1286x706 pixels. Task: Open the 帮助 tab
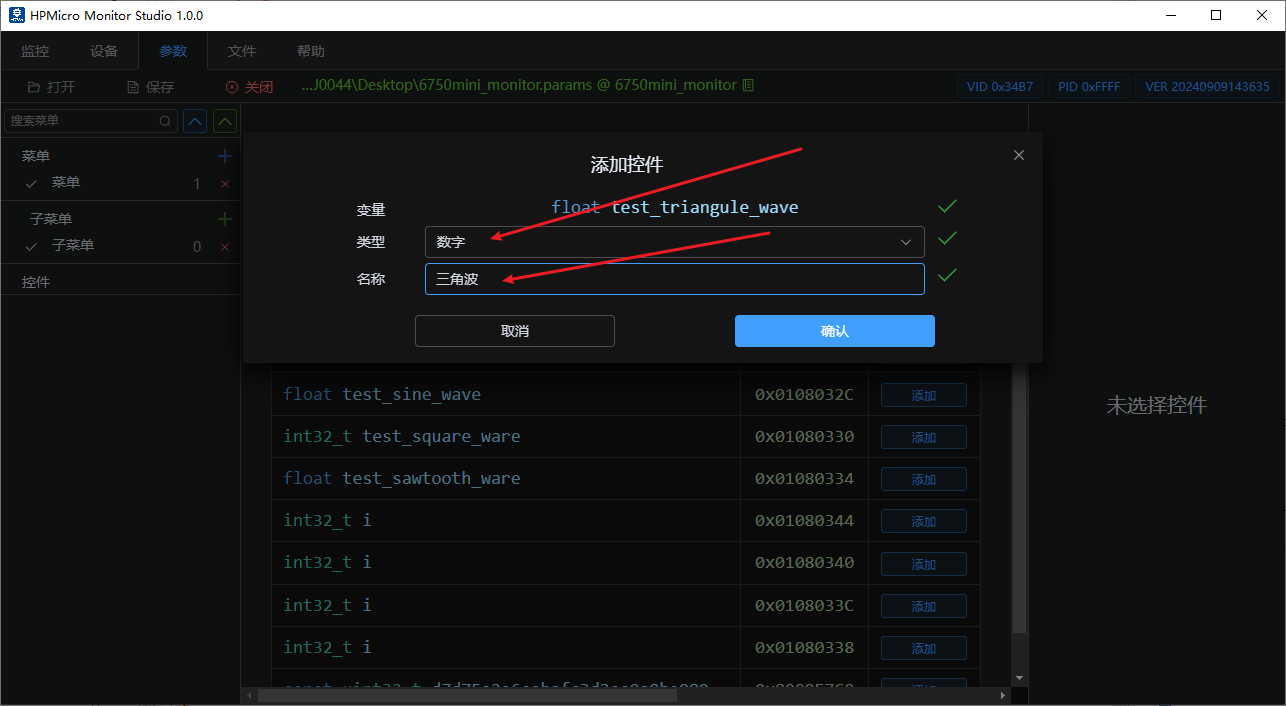pos(311,51)
